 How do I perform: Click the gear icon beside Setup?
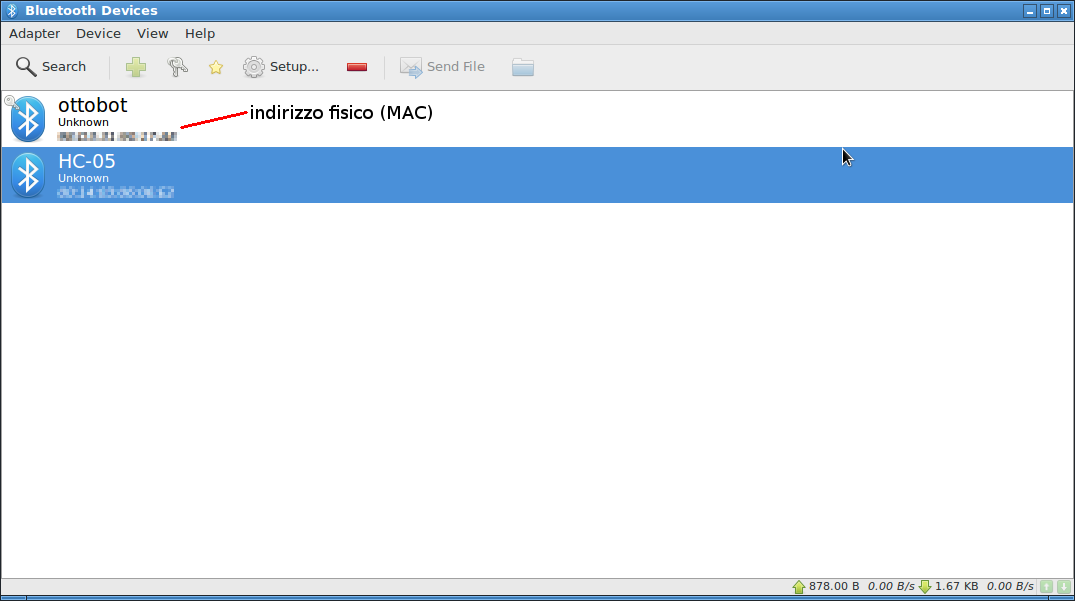(254, 66)
